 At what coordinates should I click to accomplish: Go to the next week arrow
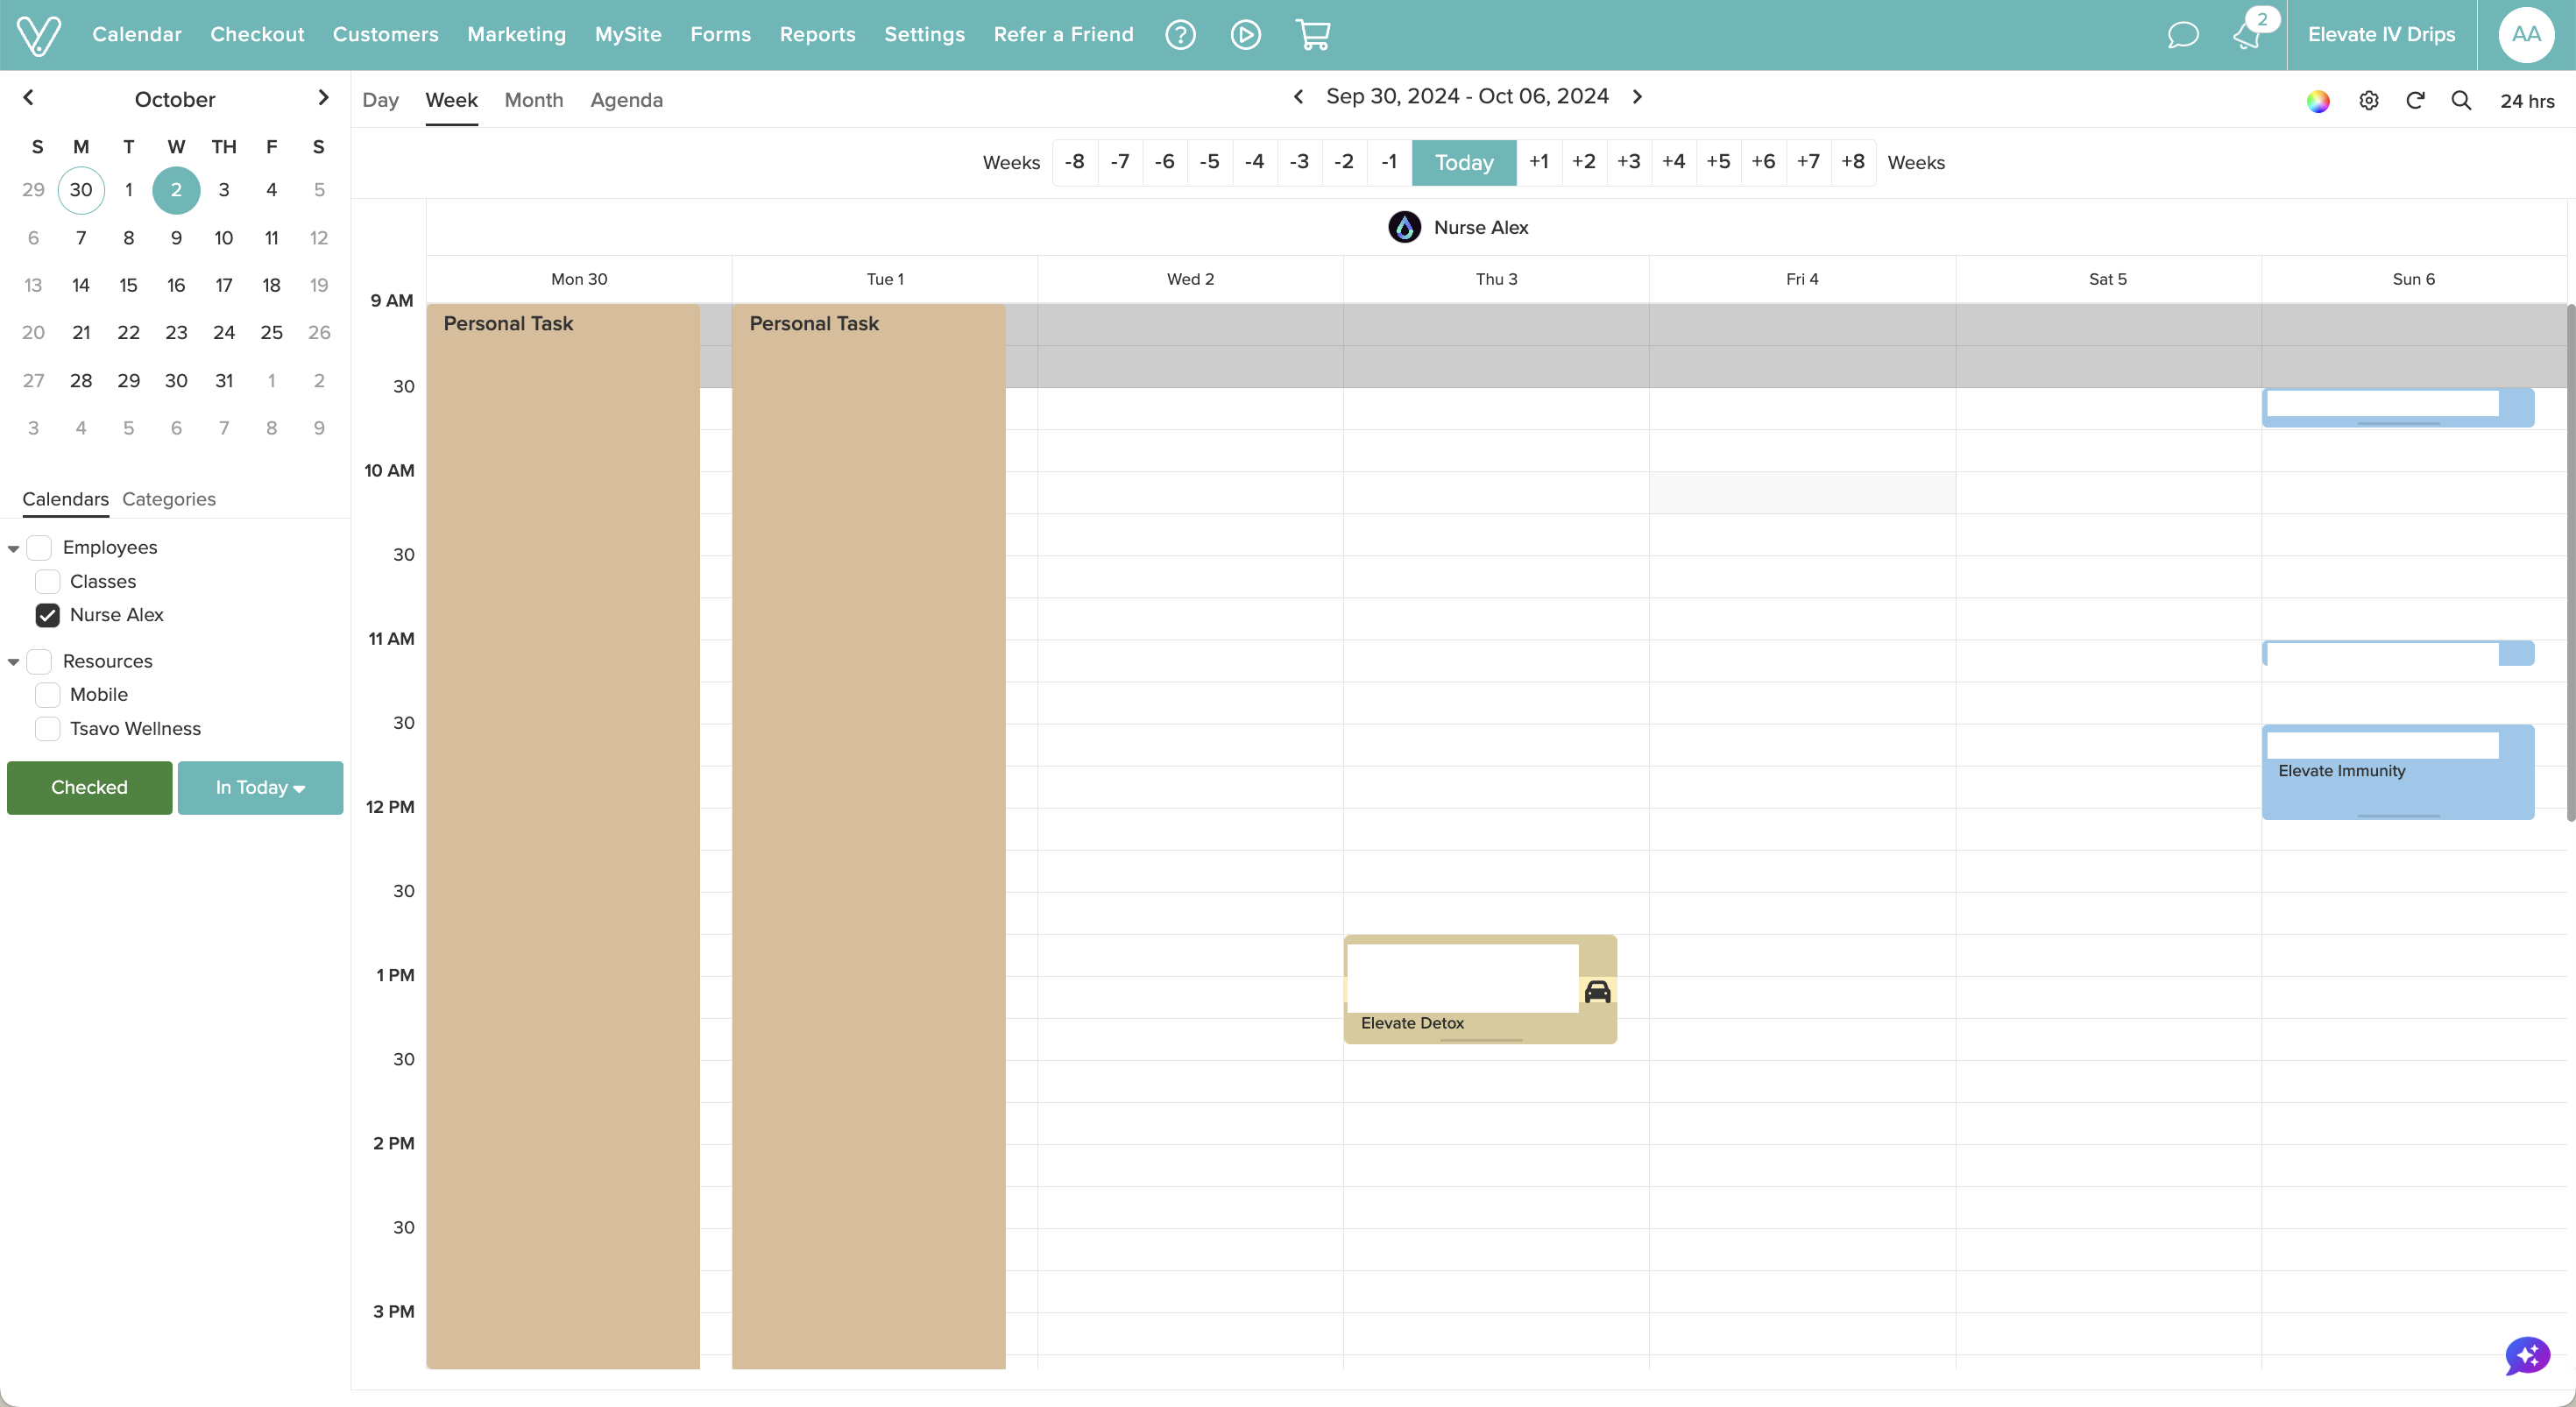click(1637, 97)
